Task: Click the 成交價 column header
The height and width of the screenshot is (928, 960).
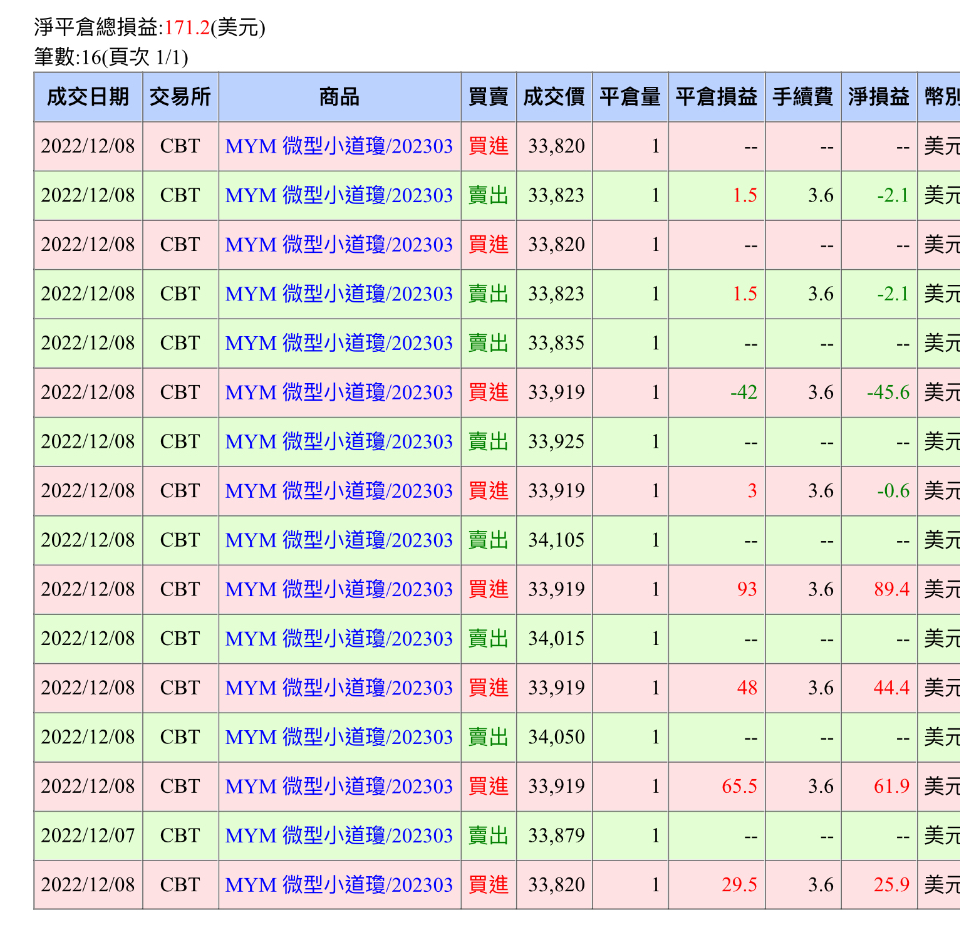Action: [553, 97]
